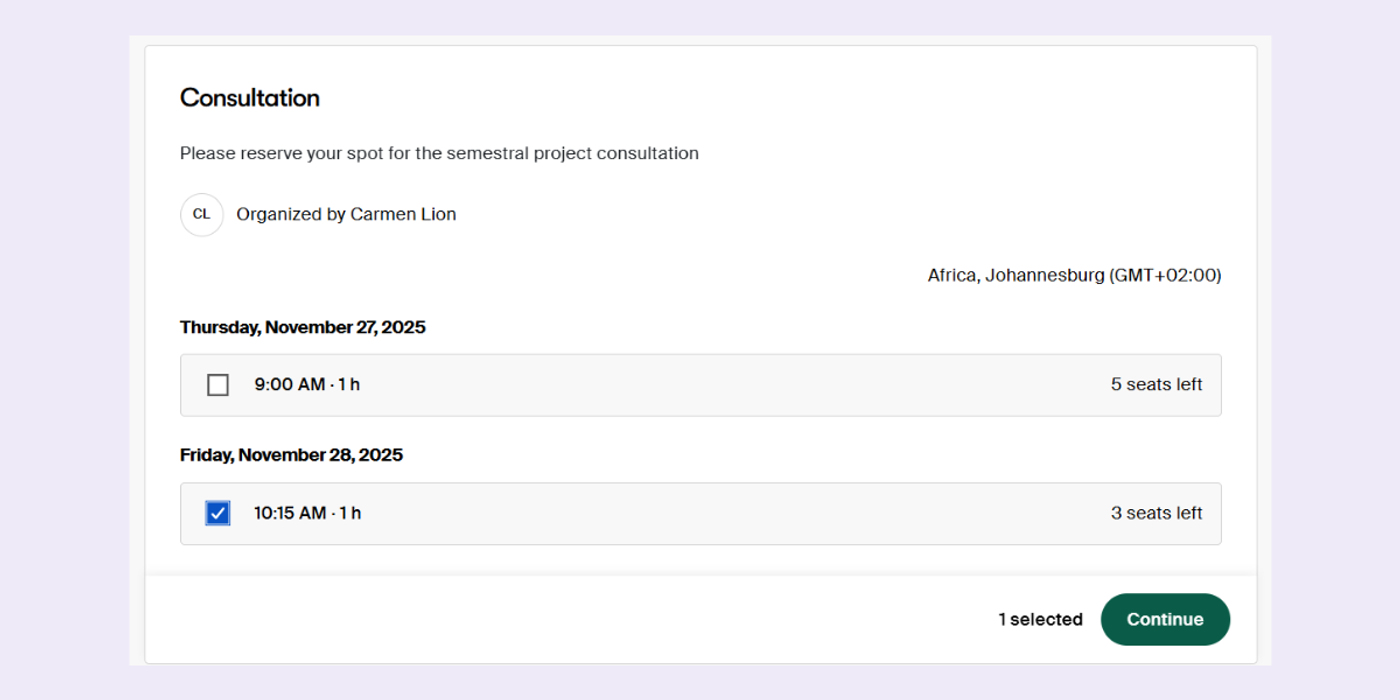Click the 3 seats left indicator
Image resolution: width=1400 pixels, height=700 pixels.
coord(1156,512)
